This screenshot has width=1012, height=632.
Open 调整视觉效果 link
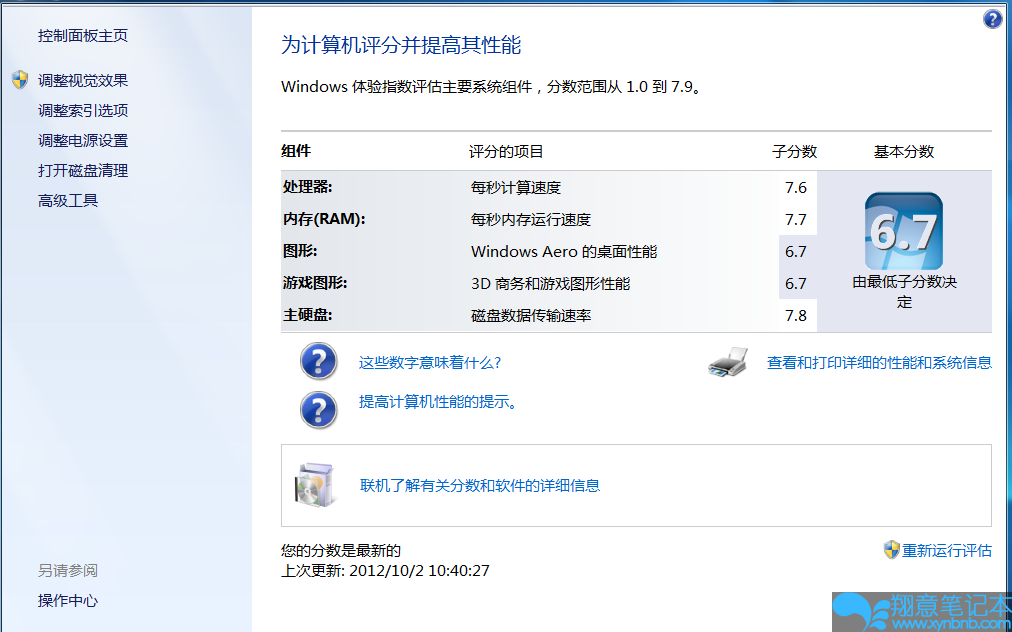[x=83, y=81]
